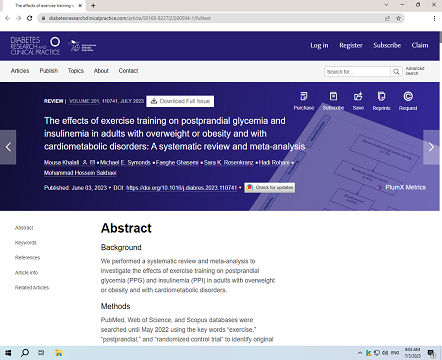This screenshot has width=442, height=360.
Task: Click the Search for input field
Action: (x=357, y=71)
